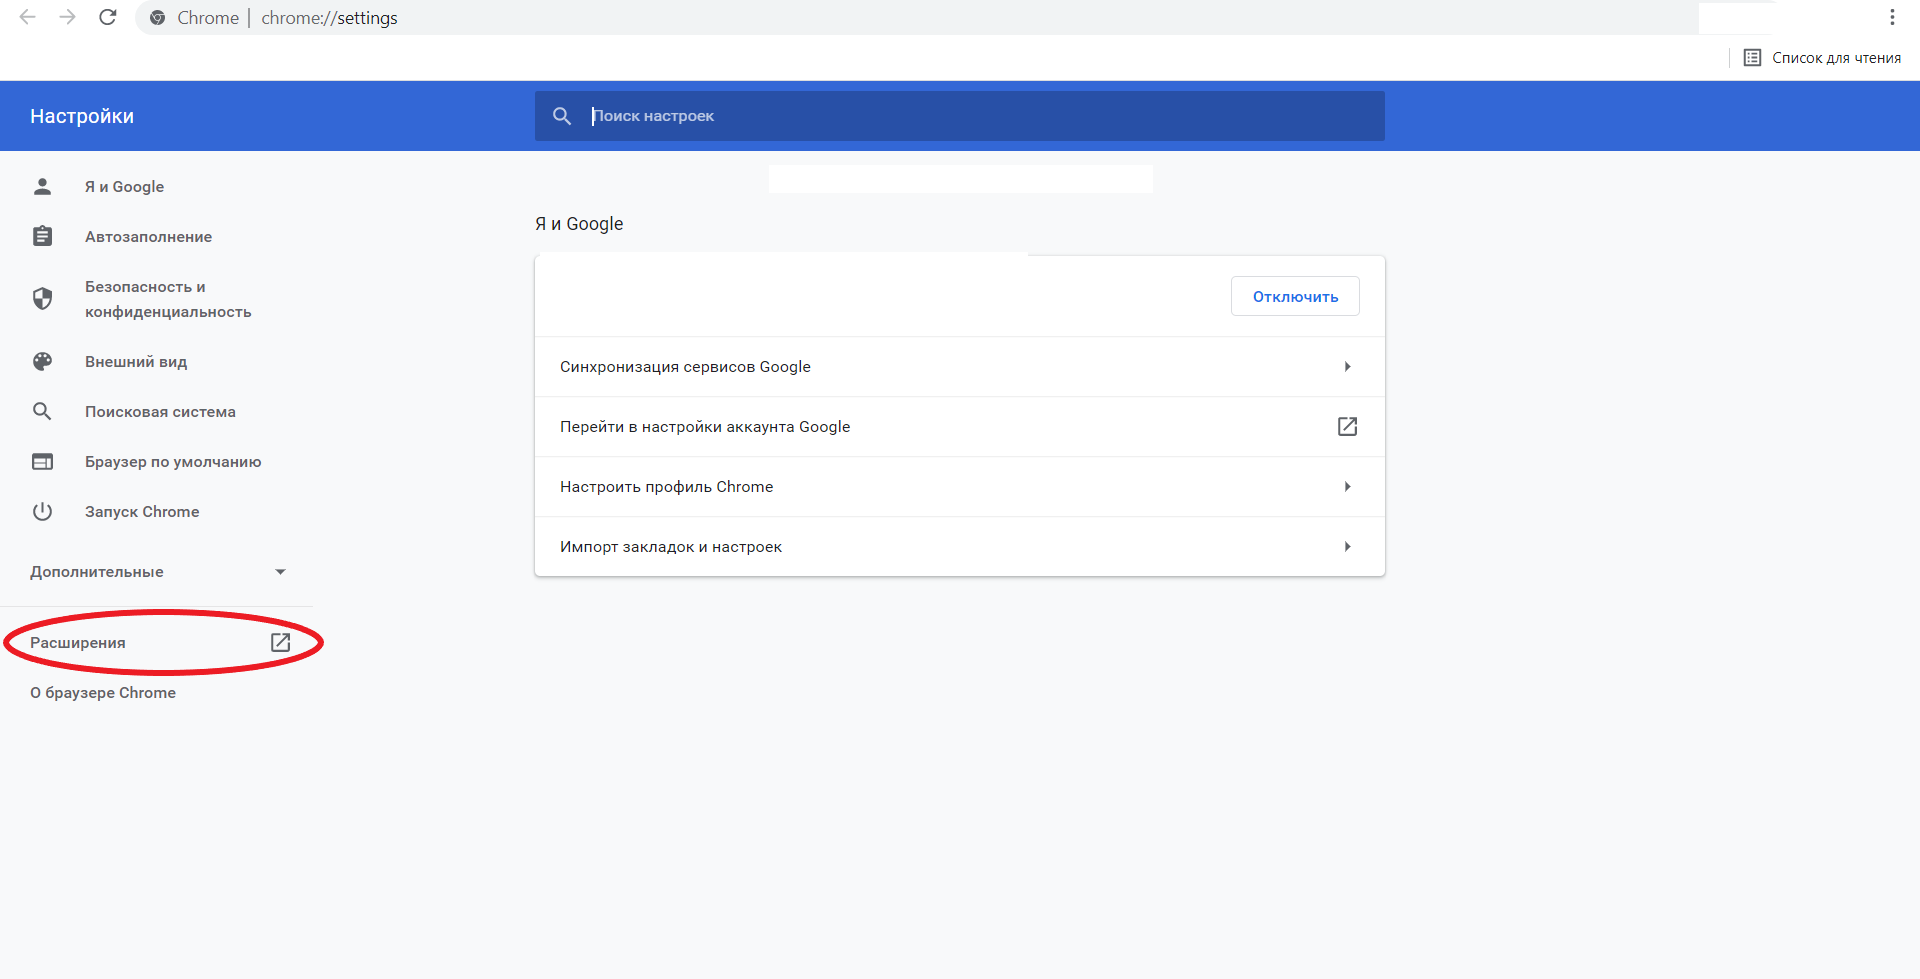The height and width of the screenshot is (979, 1920).
Task: Click the clipboard icon for Автозаполнение
Action: coord(42,236)
